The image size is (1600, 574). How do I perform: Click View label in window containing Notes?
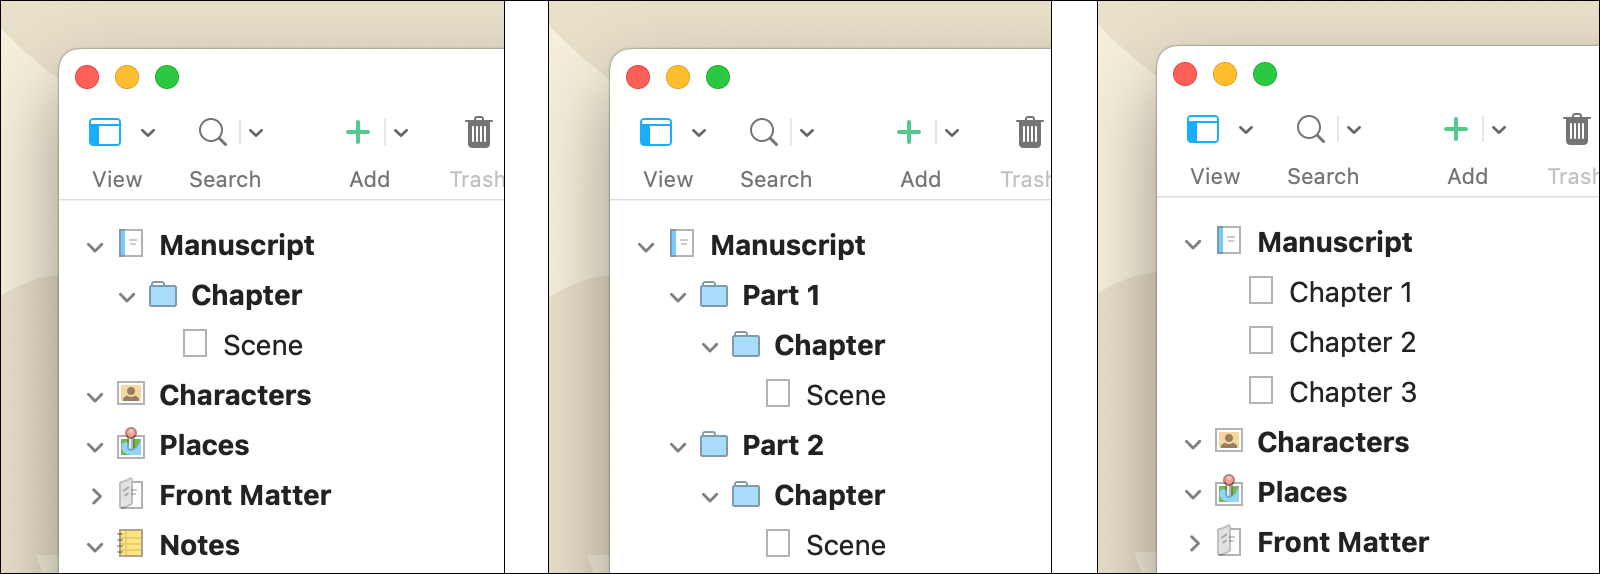click(117, 179)
